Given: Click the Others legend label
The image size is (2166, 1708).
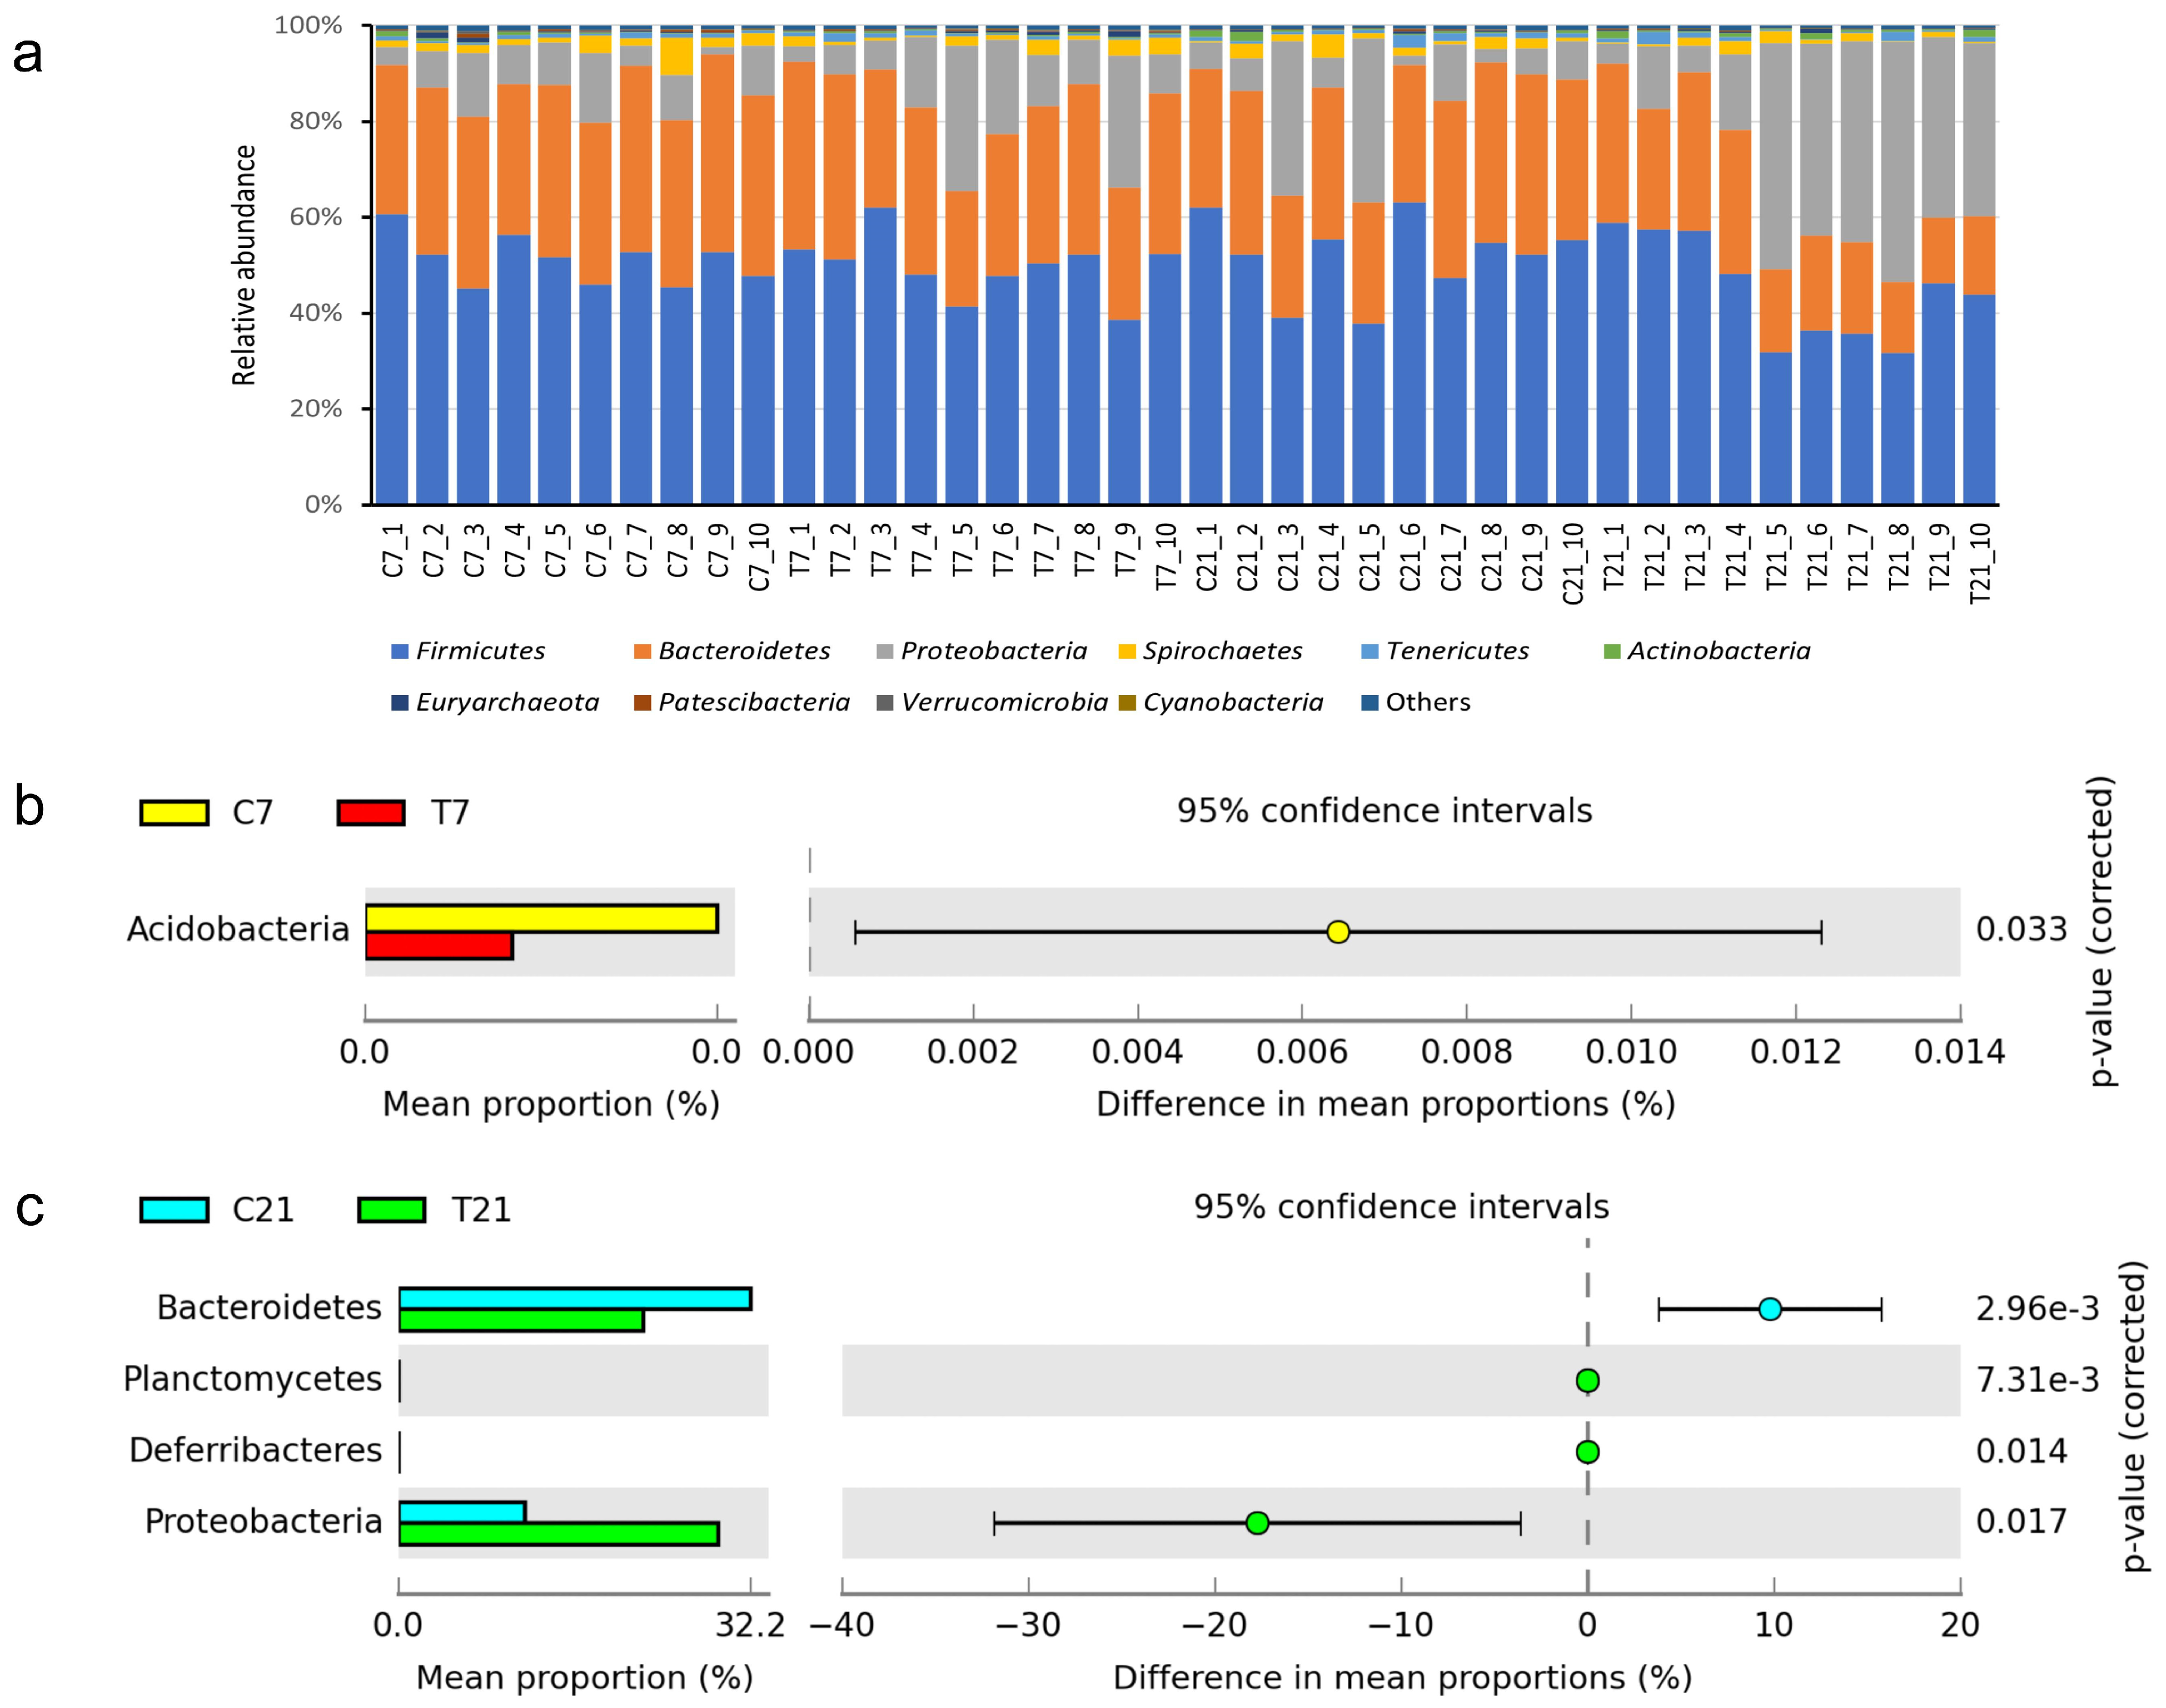Looking at the screenshot, I should 1427,703.
